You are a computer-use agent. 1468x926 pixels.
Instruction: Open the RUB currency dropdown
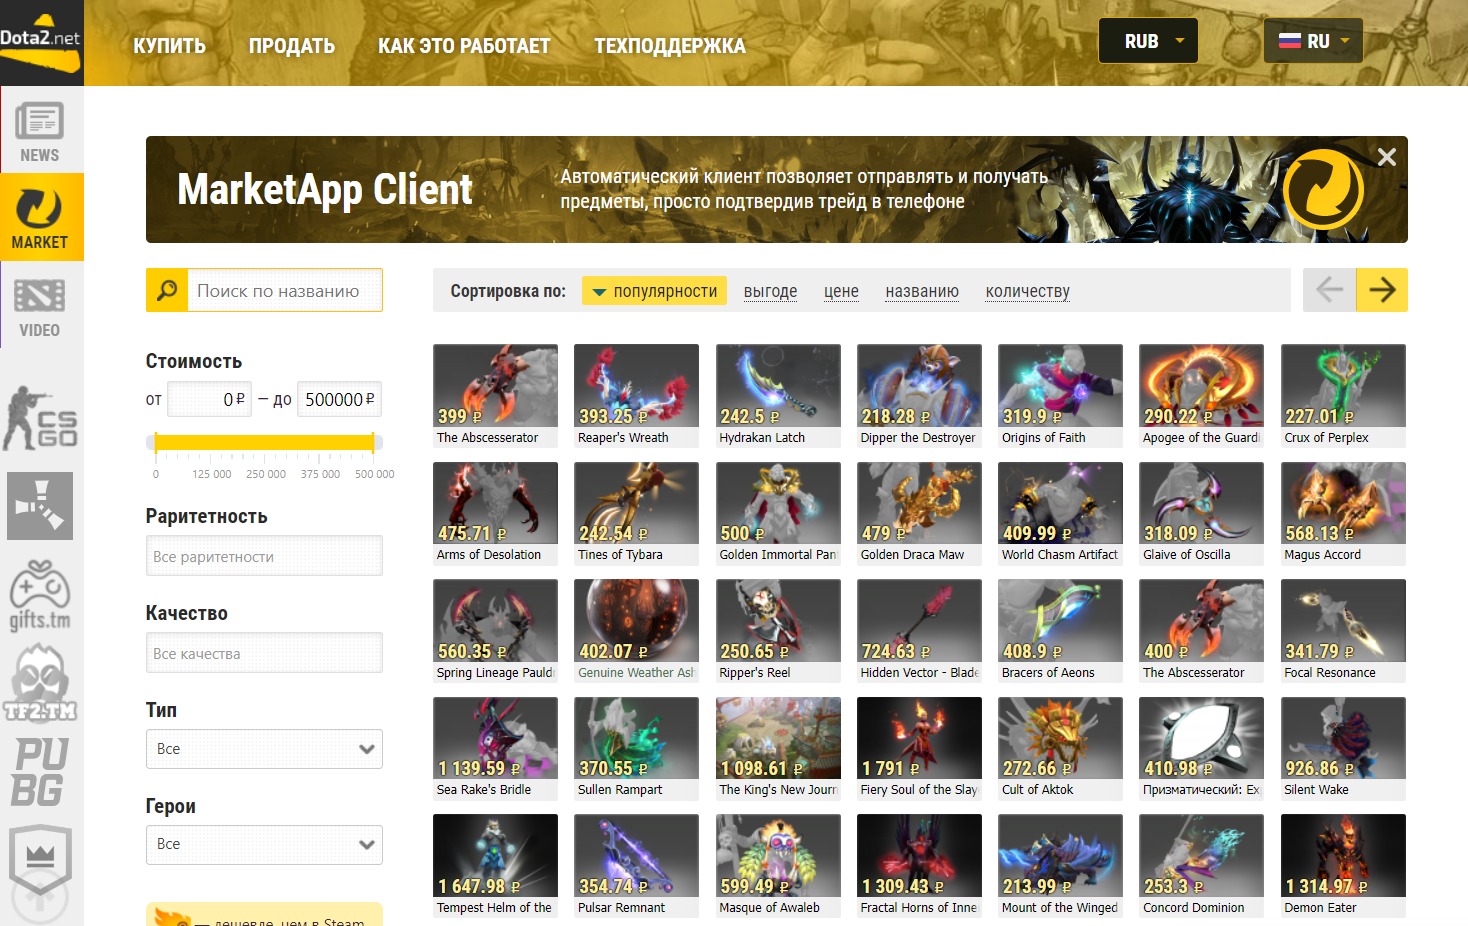tap(1148, 41)
